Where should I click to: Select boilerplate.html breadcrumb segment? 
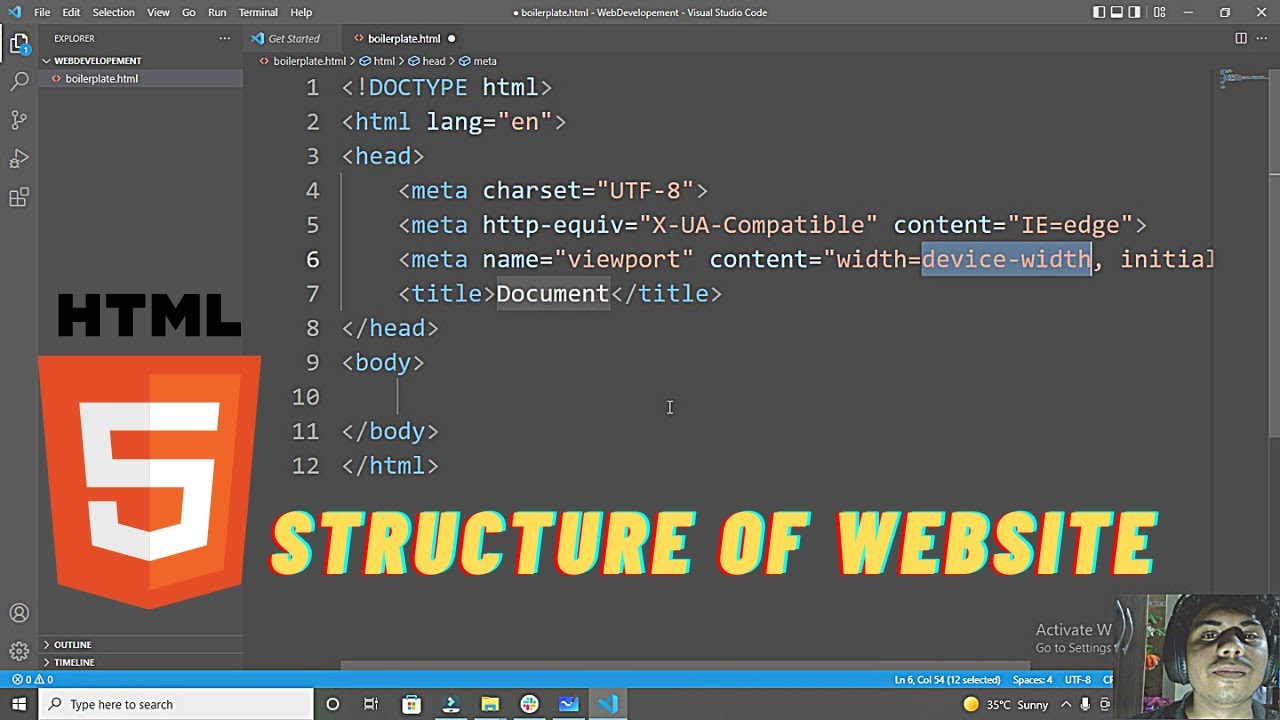(x=302, y=61)
